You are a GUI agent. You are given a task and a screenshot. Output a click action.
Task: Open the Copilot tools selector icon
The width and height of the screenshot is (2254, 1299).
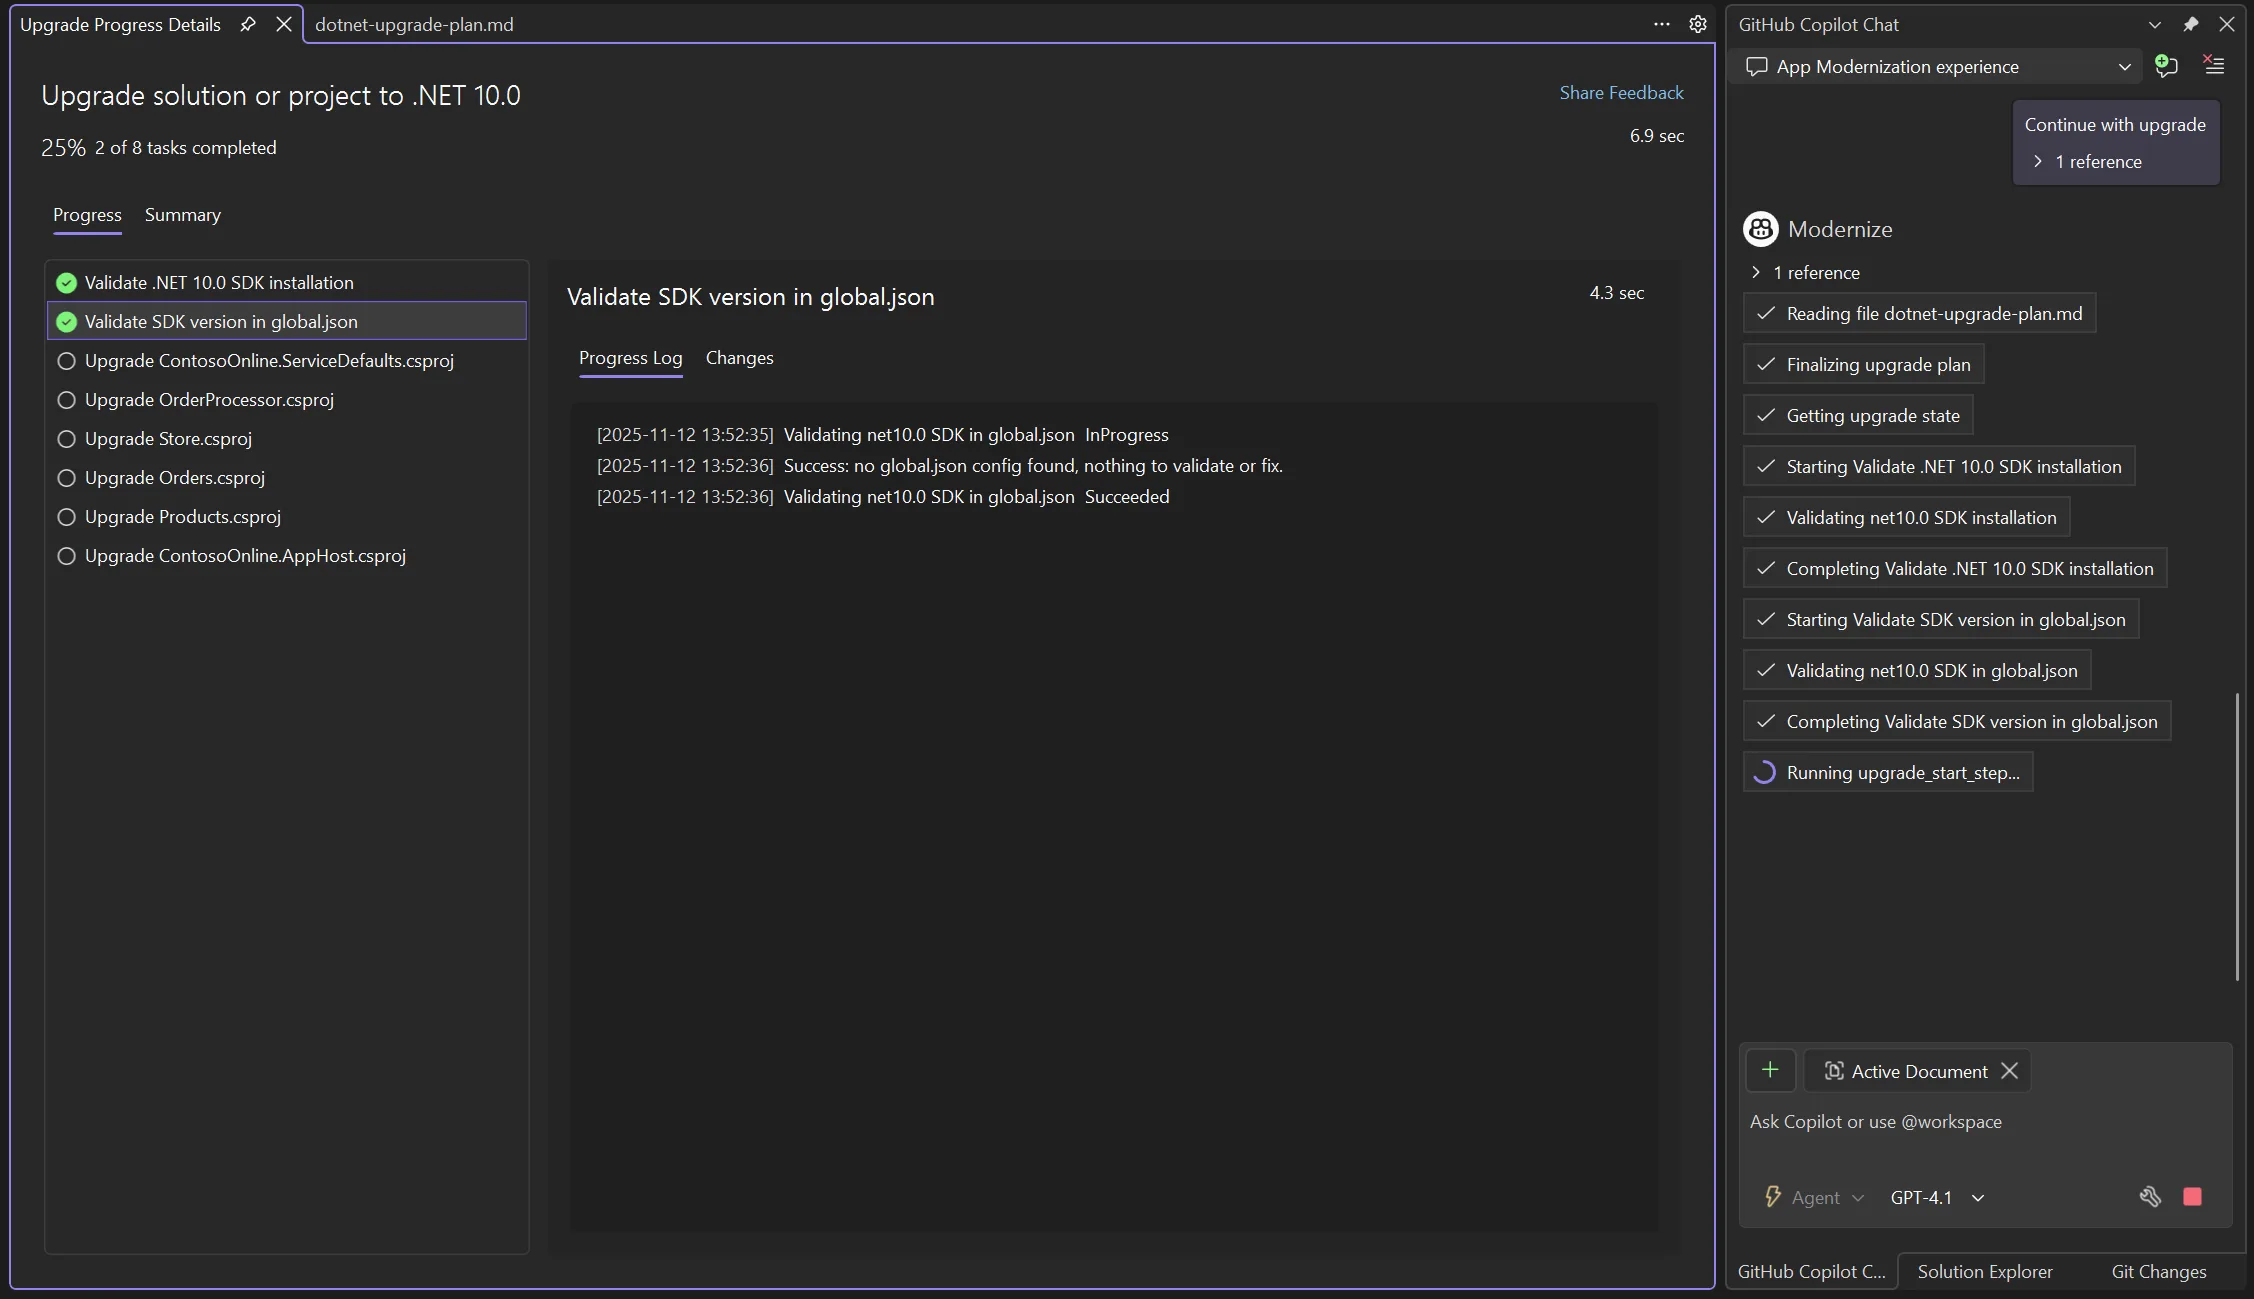(x=2150, y=1197)
